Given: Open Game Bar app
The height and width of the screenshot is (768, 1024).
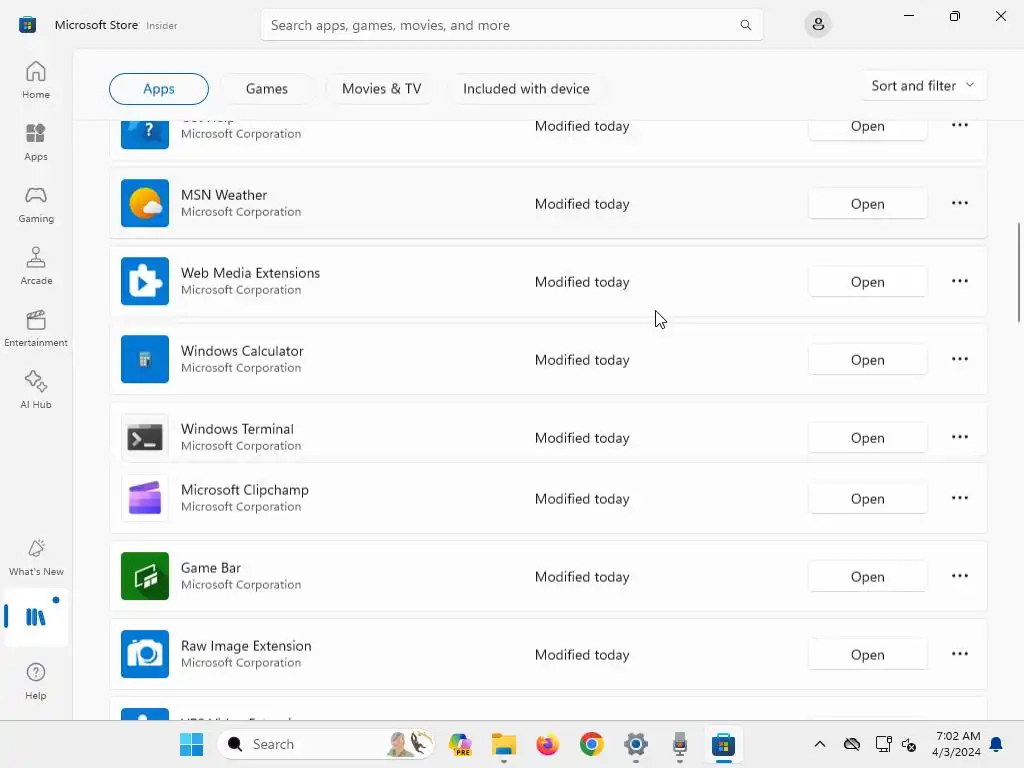Looking at the screenshot, I should coord(867,577).
